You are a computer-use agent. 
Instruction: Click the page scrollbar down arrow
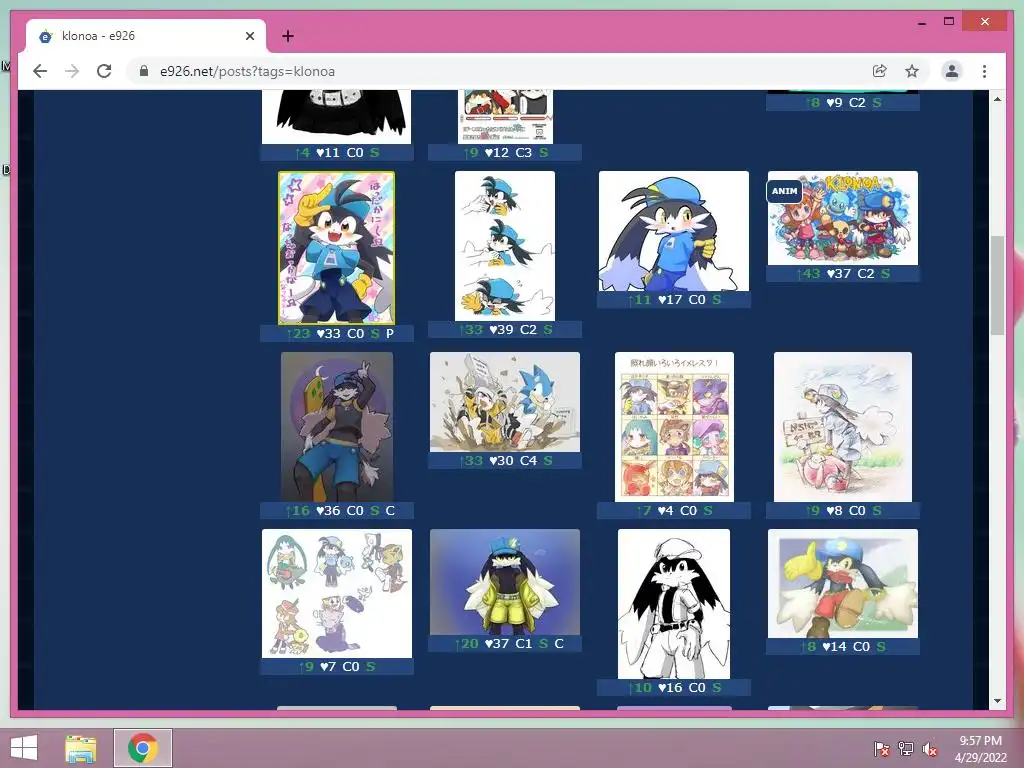pos(997,701)
